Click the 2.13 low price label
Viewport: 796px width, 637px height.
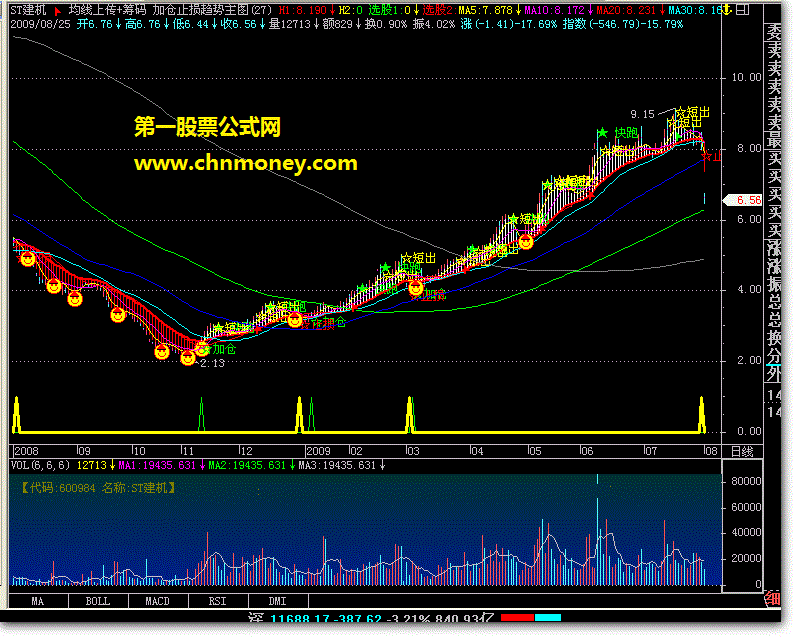tap(212, 363)
